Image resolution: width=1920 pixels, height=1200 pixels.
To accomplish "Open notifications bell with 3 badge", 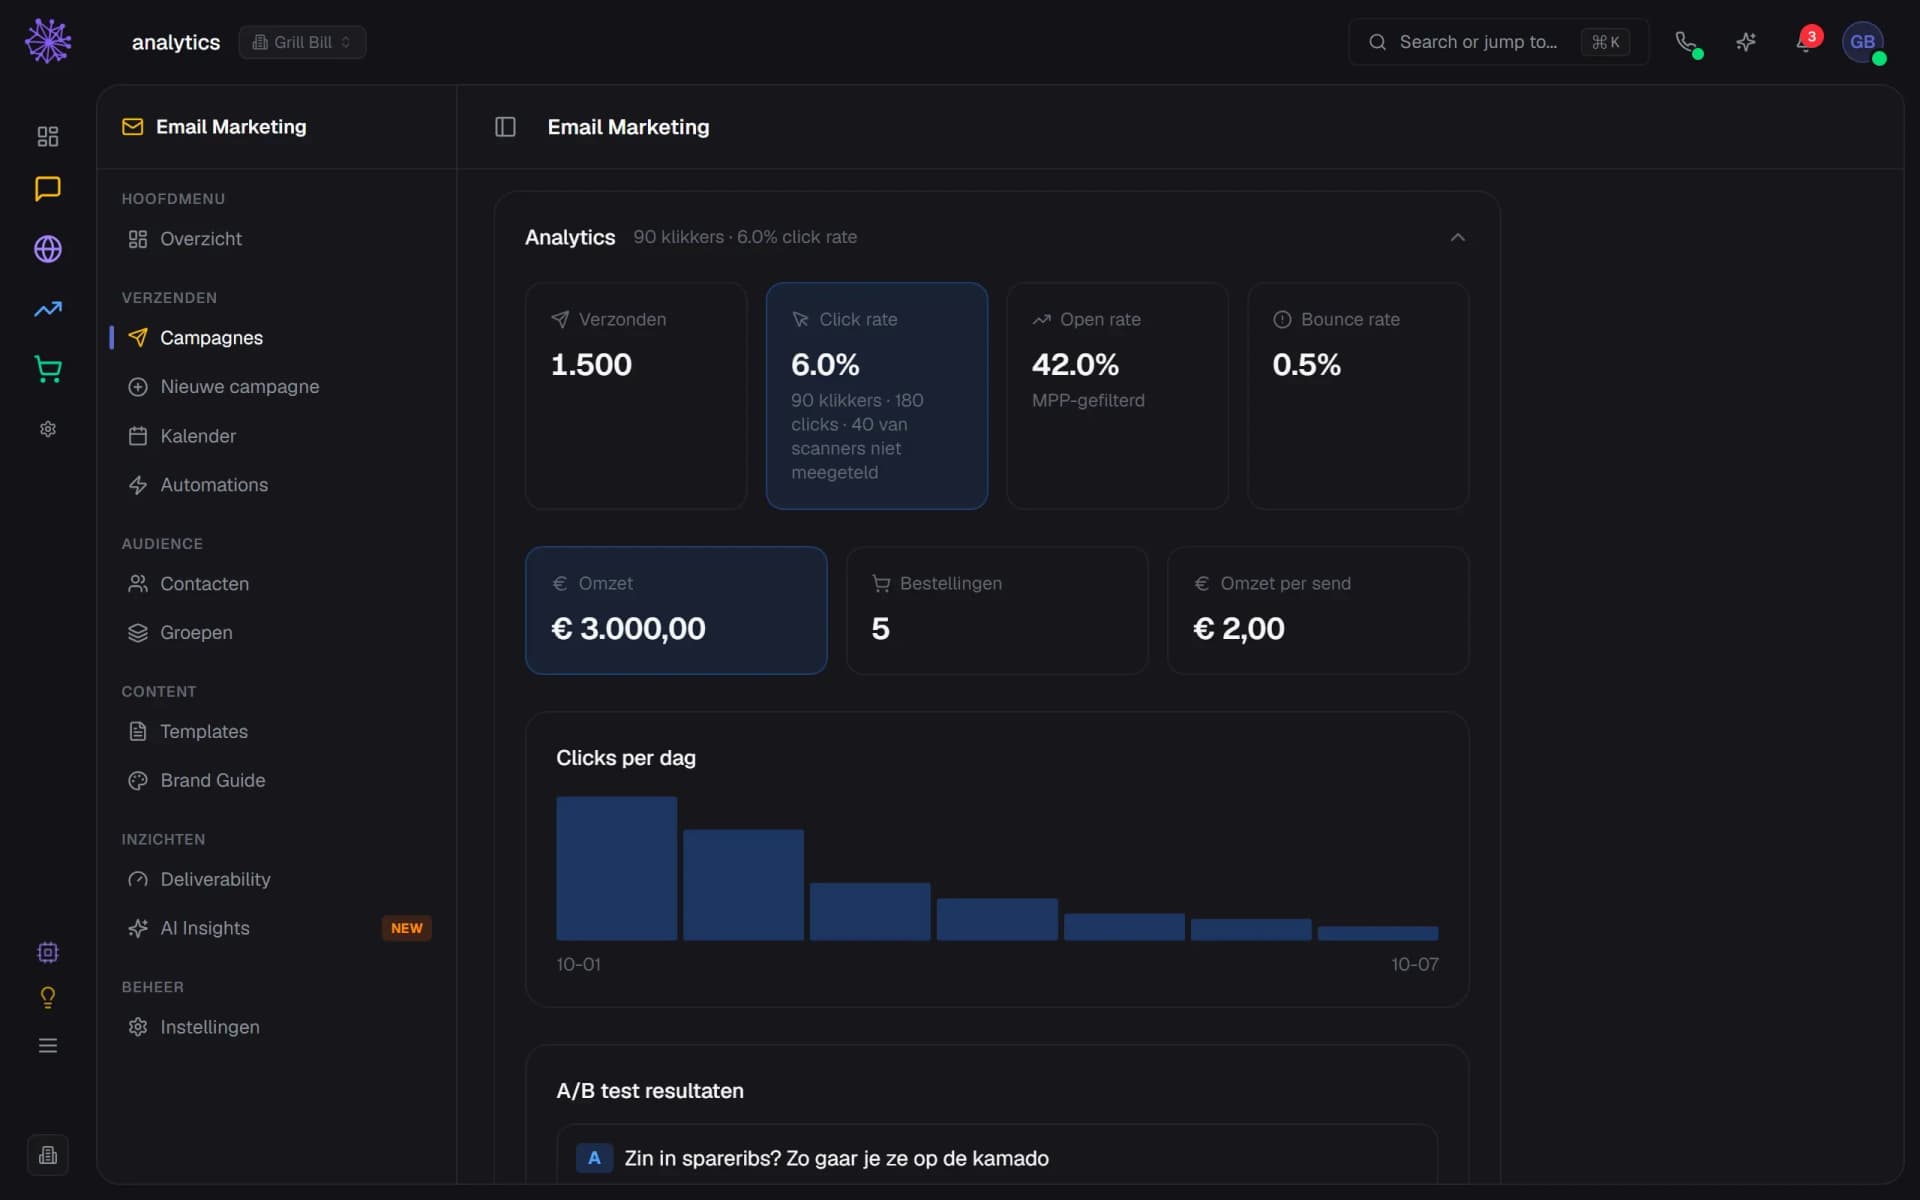I will pyautogui.click(x=1806, y=42).
